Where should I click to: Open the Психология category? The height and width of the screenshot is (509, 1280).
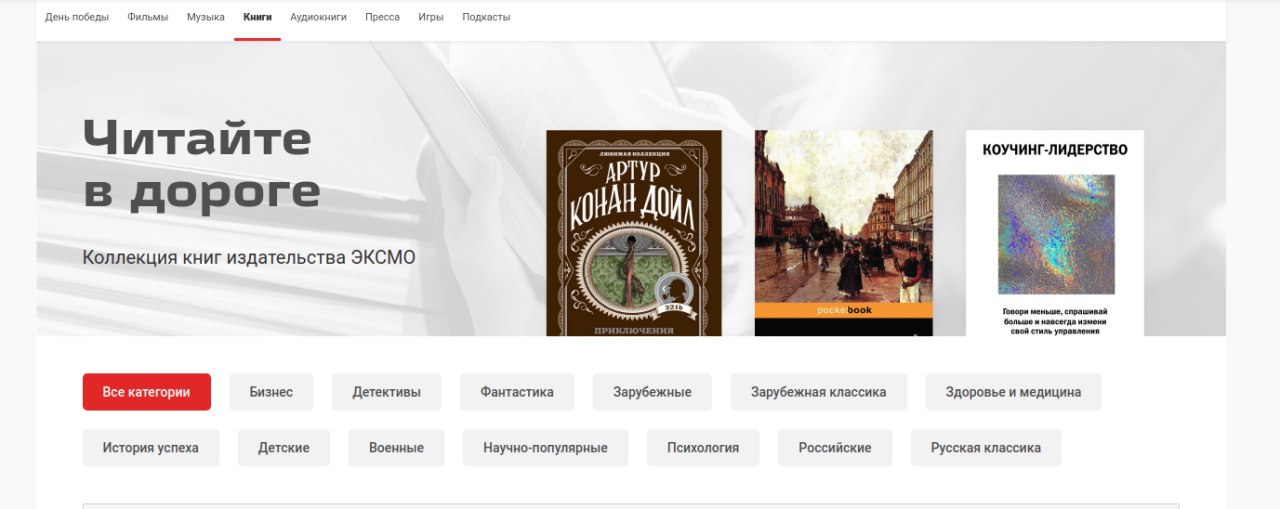click(x=703, y=448)
